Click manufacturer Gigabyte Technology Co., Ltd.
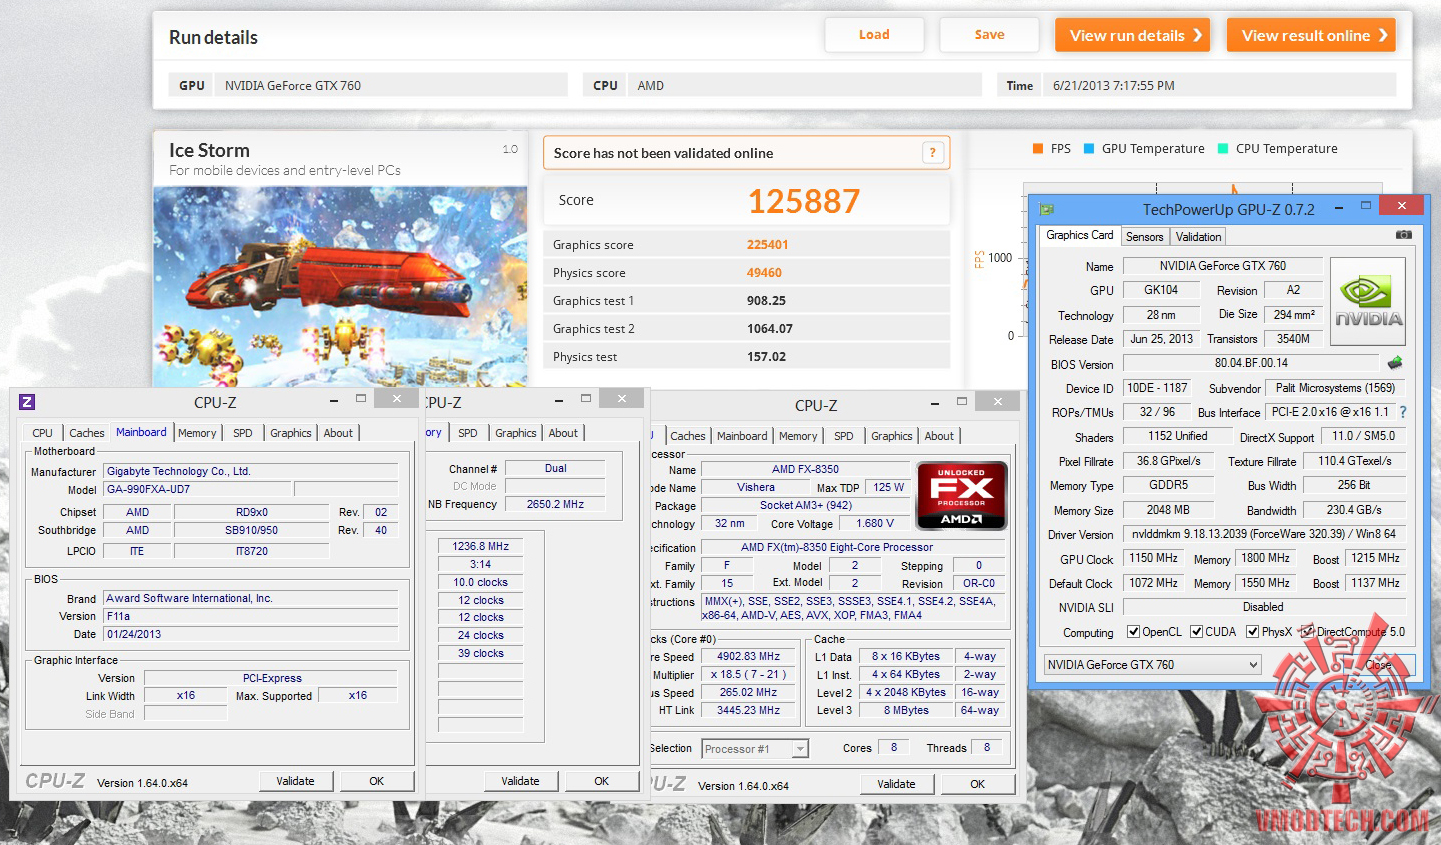Image resolution: width=1441 pixels, height=845 pixels. pos(251,471)
